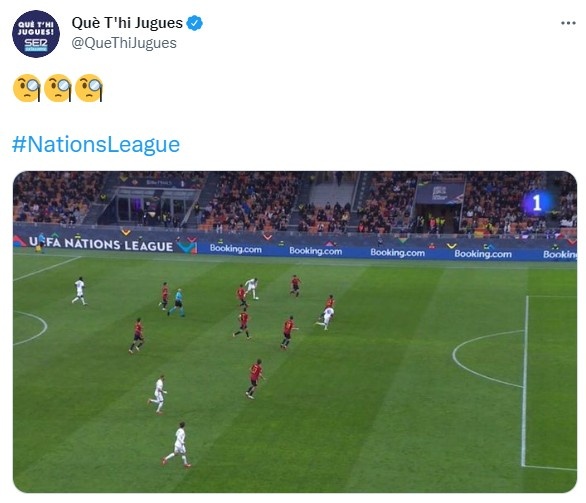Click the referee in the blue shirt
This screenshot has height=503, width=586.
point(177,303)
